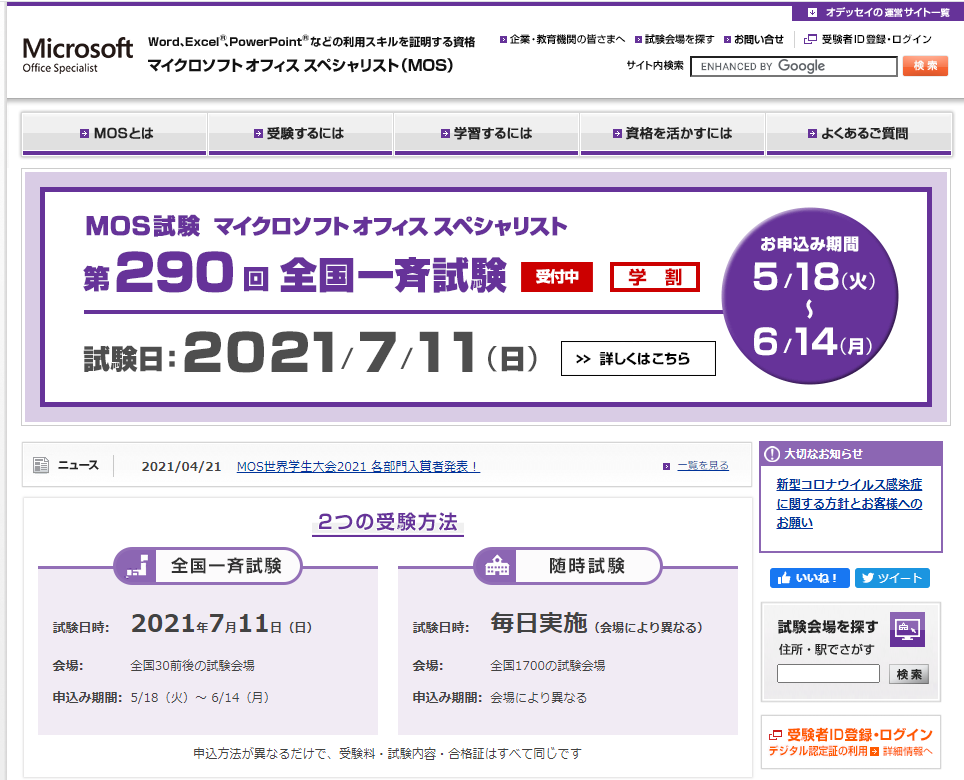The width and height of the screenshot is (964, 780).
Task: Open the 受験するには menu tab
Action: (300, 133)
